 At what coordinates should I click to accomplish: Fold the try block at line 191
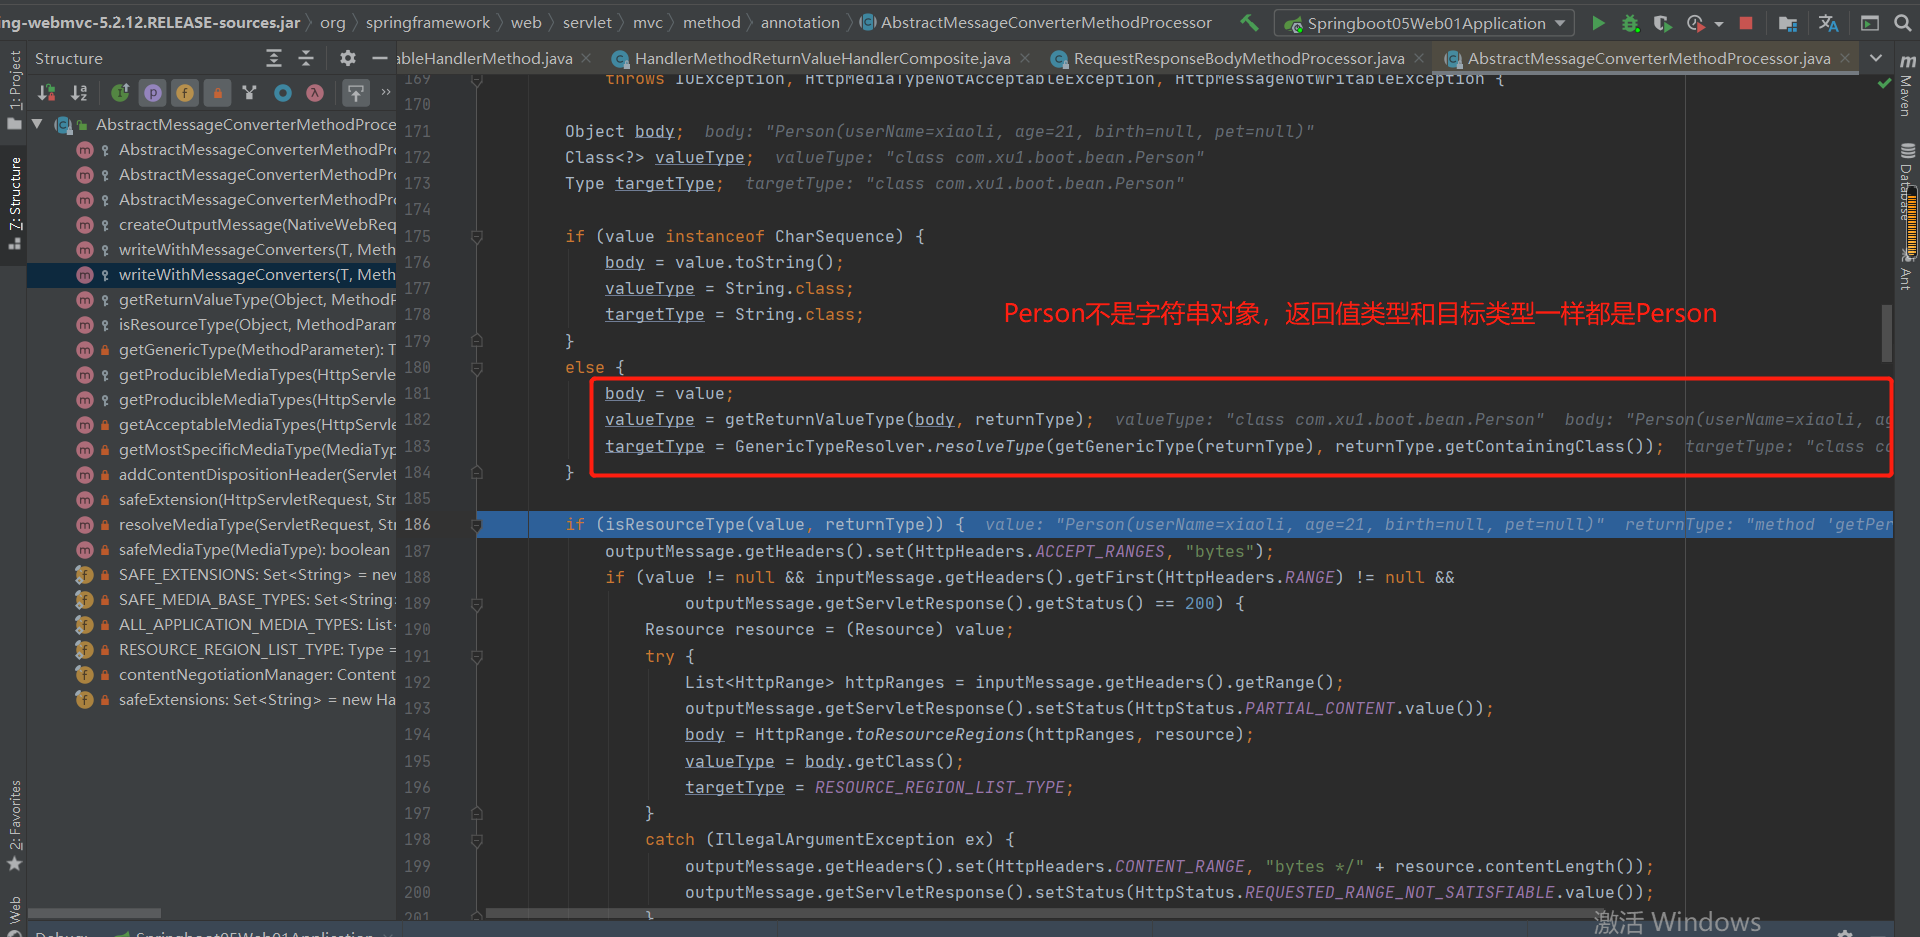(477, 657)
